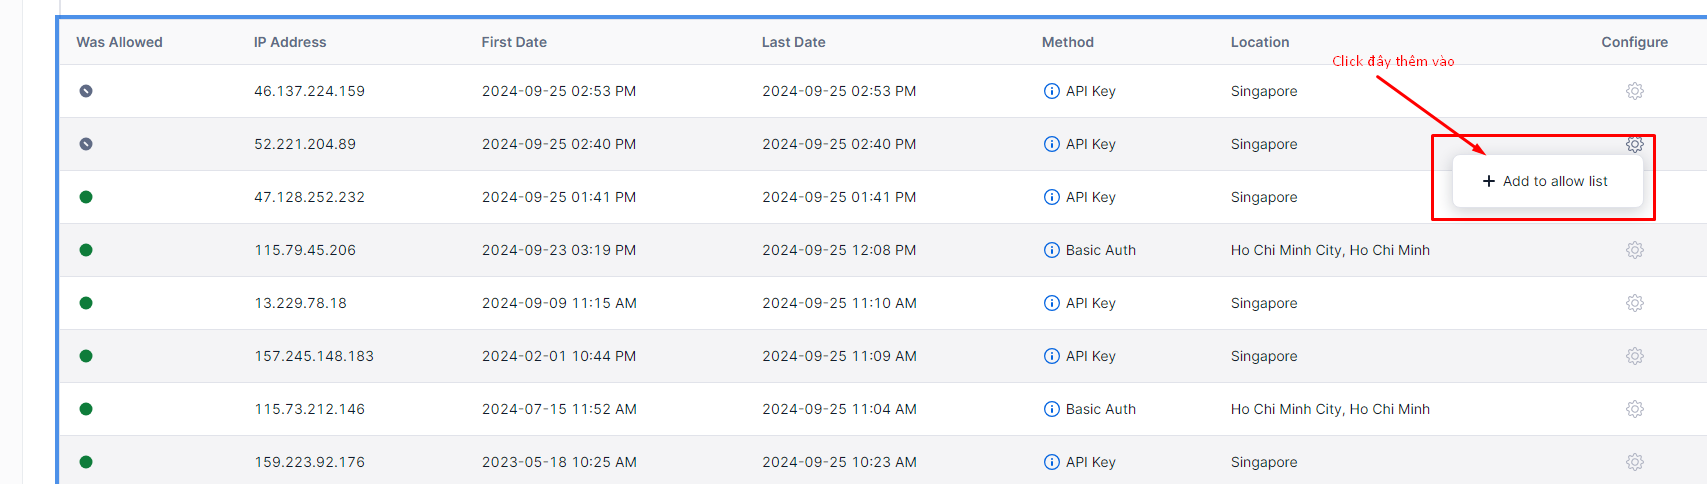
Task: Click info icon next to Basic Auth for 115.79.45.206
Action: [1051, 250]
